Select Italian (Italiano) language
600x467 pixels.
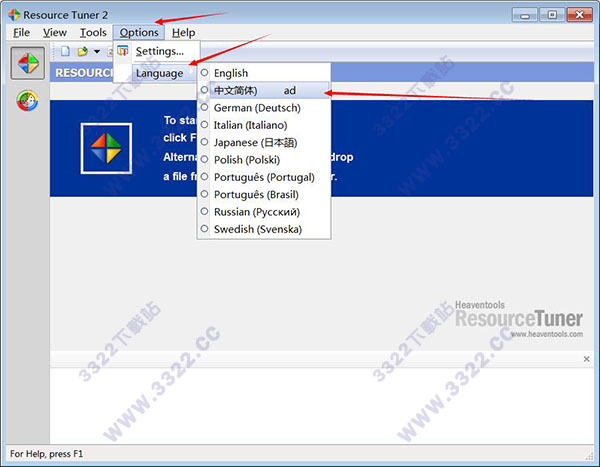(264, 125)
